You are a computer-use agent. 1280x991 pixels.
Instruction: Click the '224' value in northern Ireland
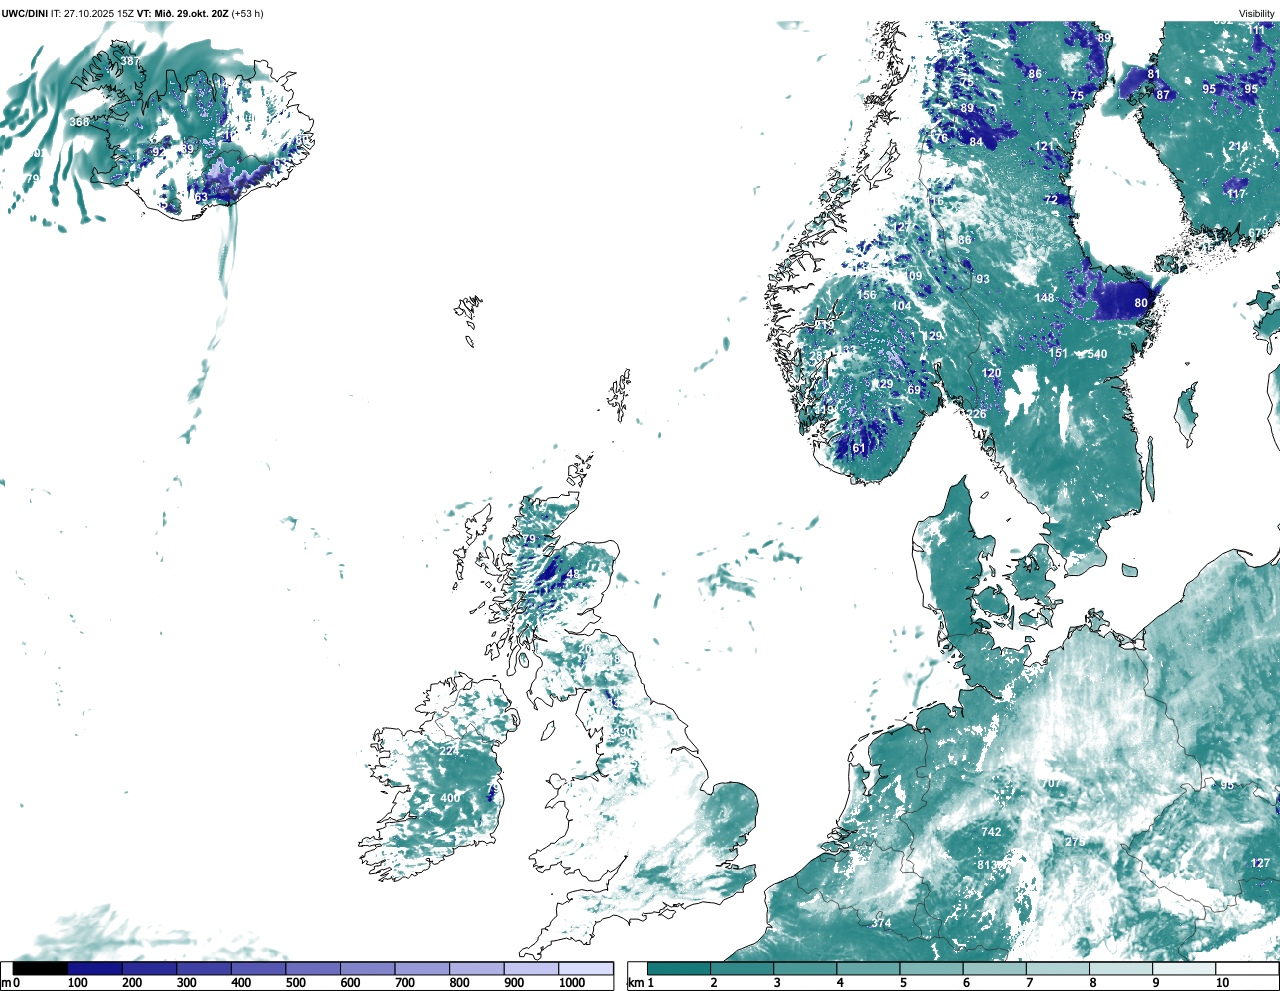pos(449,751)
